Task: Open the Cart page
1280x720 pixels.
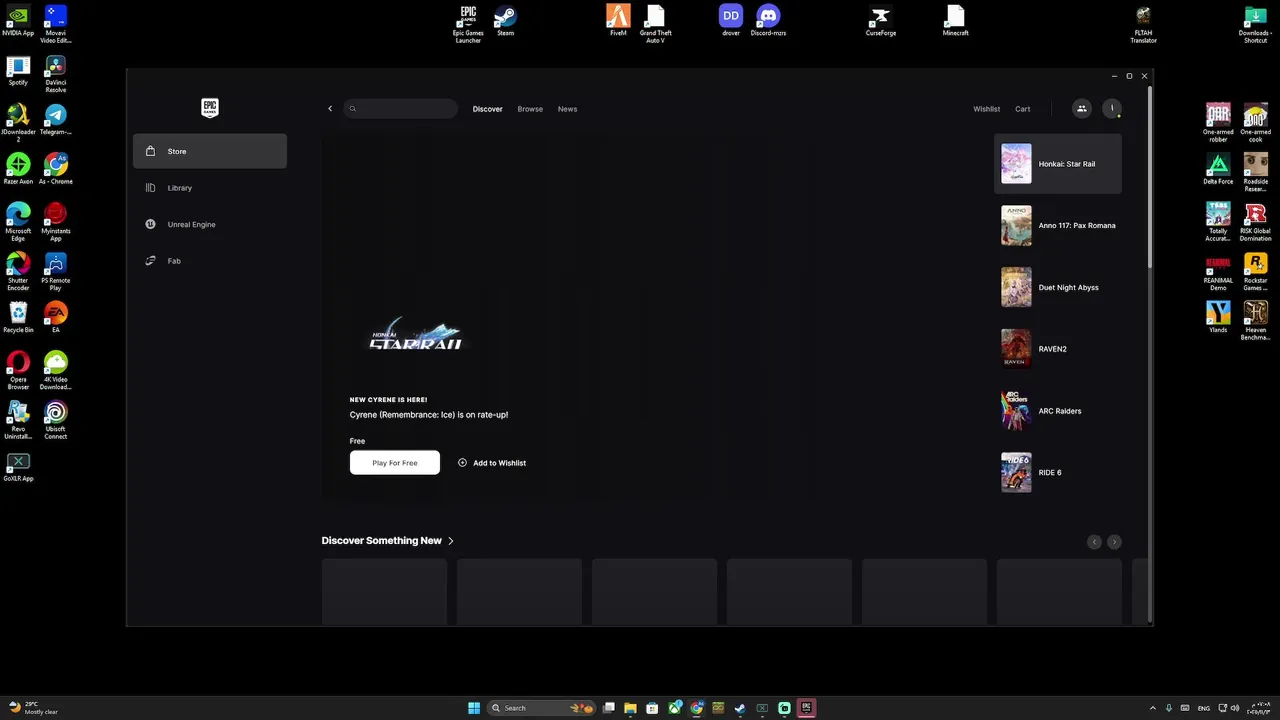Action: pyautogui.click(x=1022, y=109)
